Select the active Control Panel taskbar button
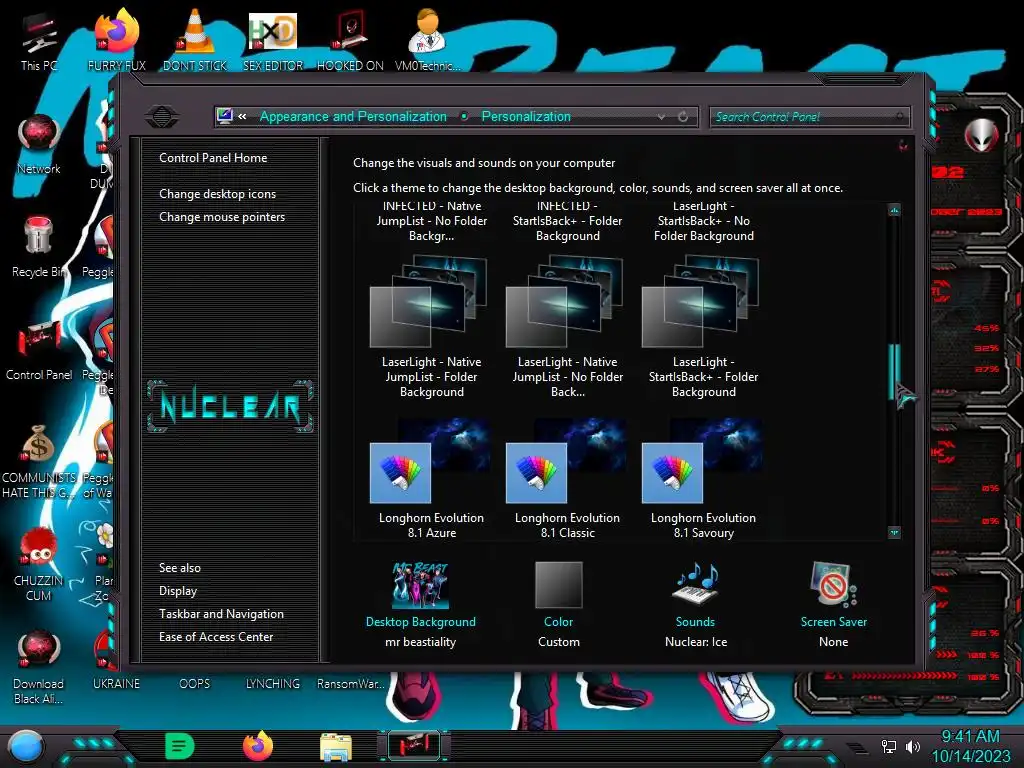This screenshot has height=768, width=1024. [x=414, y=746]
